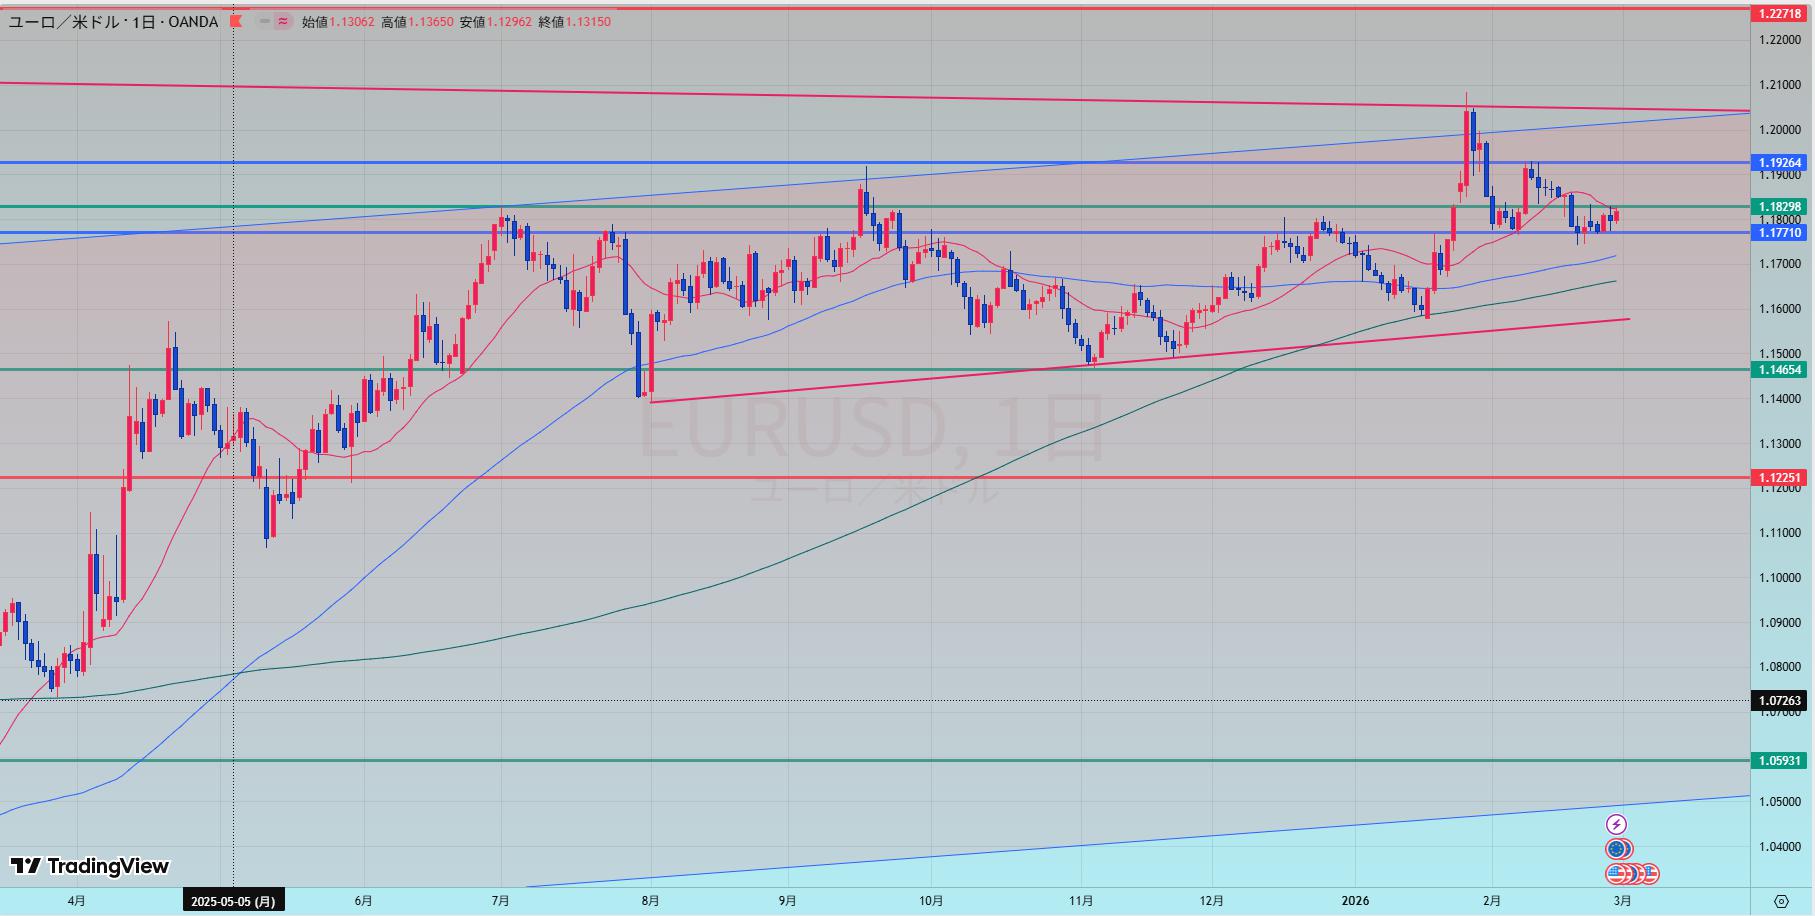Select the 1.12251 red price label
This screenshot has height=916, width=1815.
pos(1780,478)
